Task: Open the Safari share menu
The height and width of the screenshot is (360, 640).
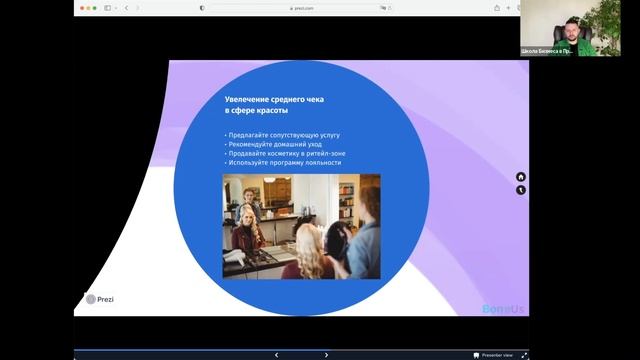Action: pyautogui.click(x=497, y=8)
